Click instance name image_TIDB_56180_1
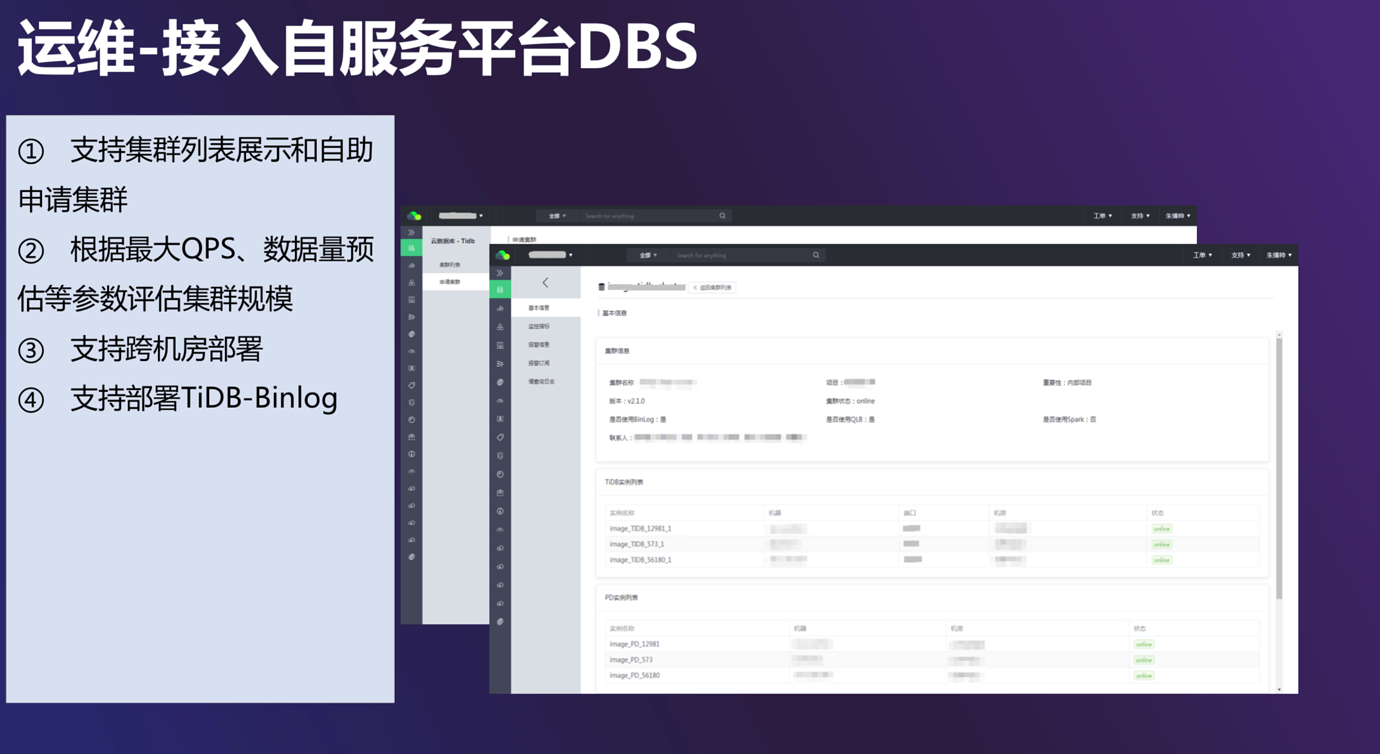This screenshot has height=754, width=1380. pyautogui.click(x=640, y=560)
